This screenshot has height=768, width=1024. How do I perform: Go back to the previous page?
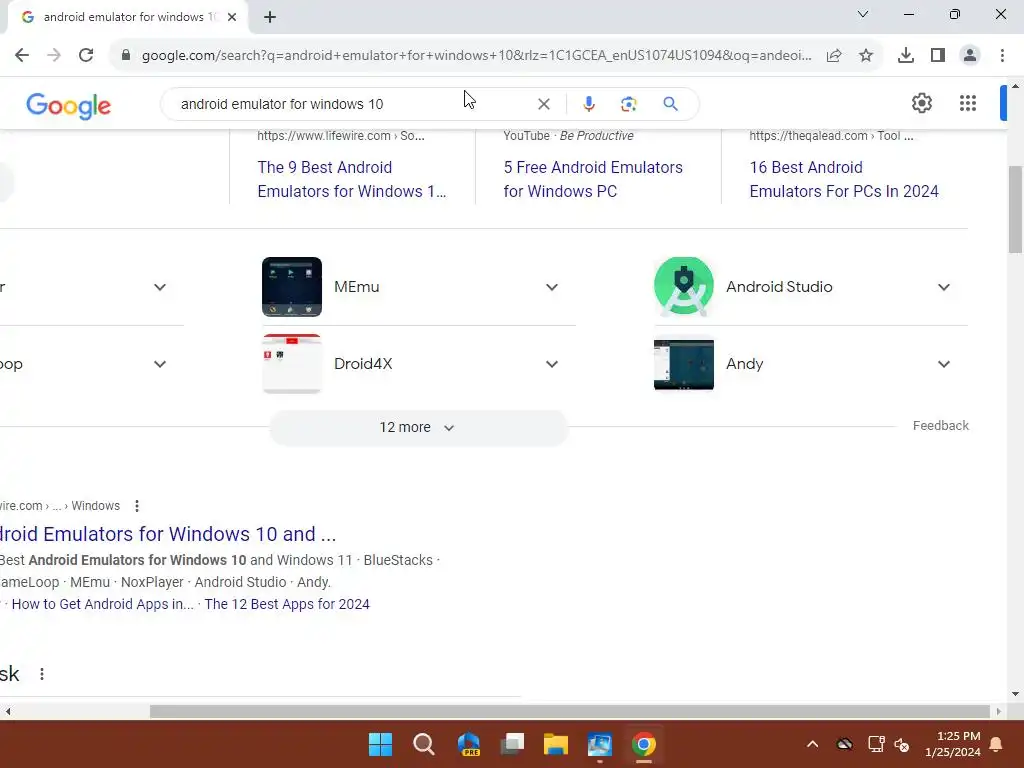(x=22, y=56)
